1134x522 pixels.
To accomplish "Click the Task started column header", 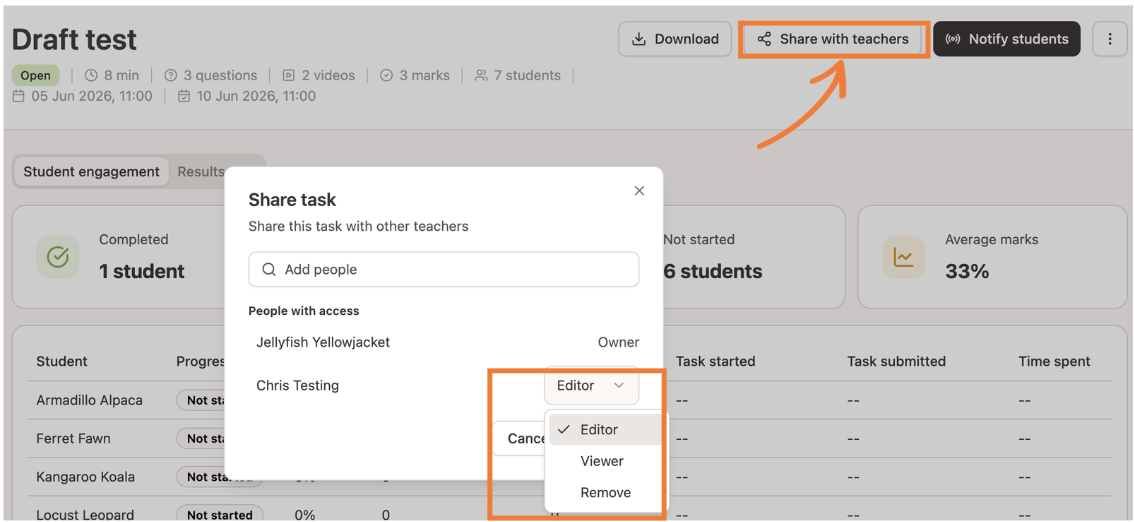I will (x=715, y=361).
